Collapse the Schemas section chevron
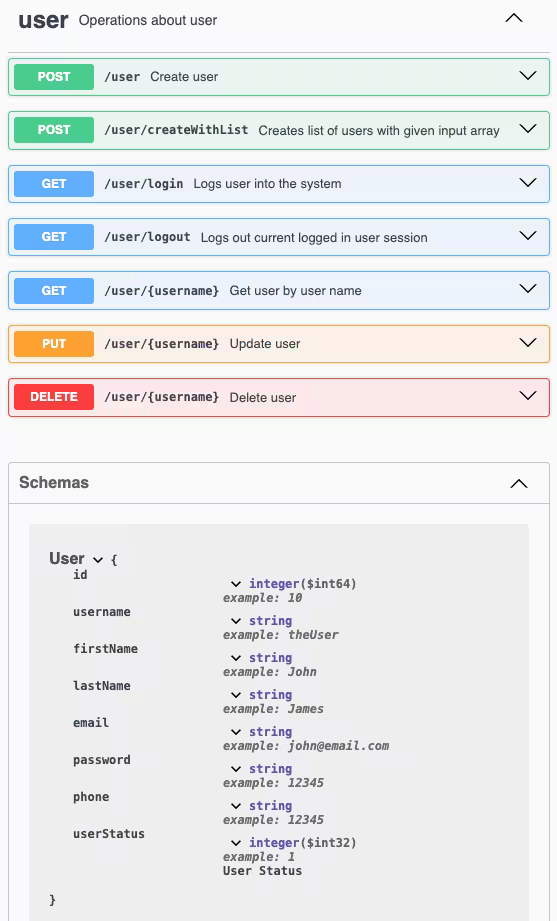Screen dimensions: 557x921 (x=519, y=484)
